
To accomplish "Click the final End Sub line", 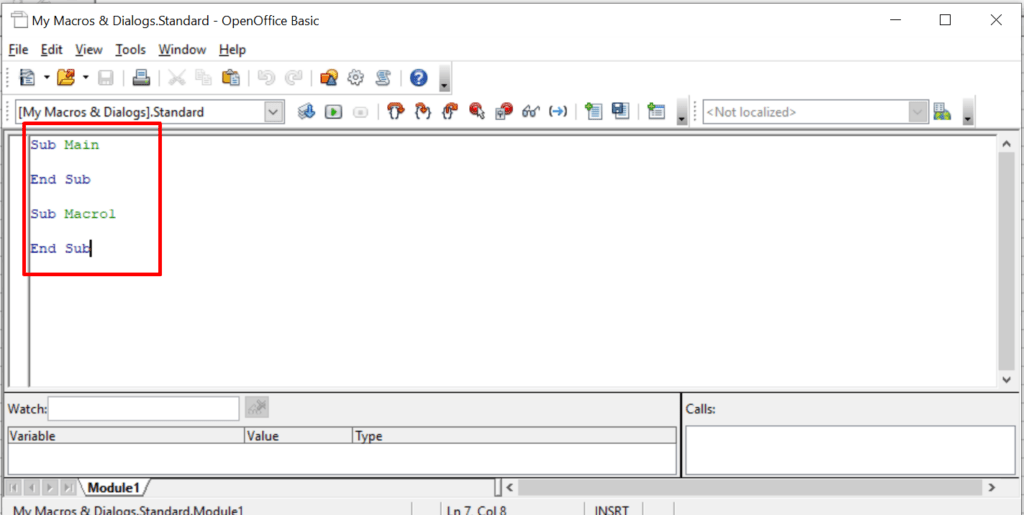I will click(60, 248).
